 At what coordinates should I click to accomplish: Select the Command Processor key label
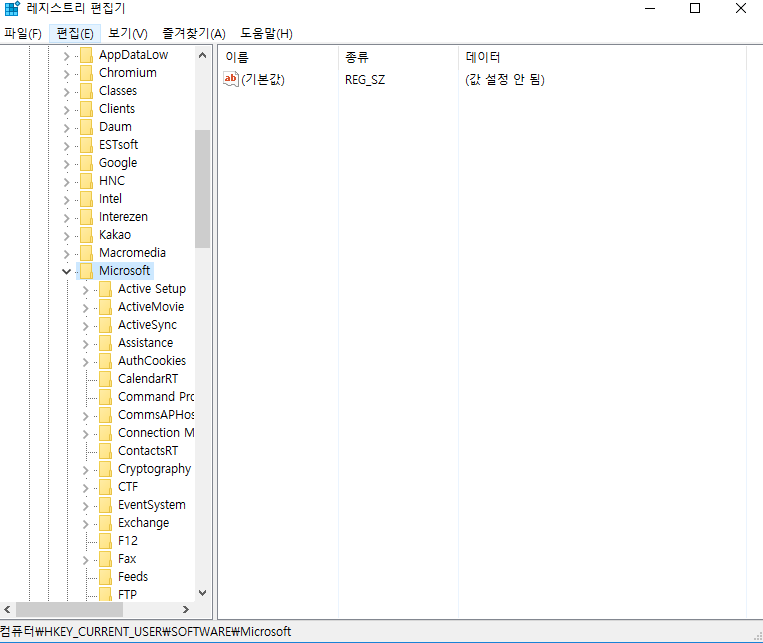tap(156, 397)
